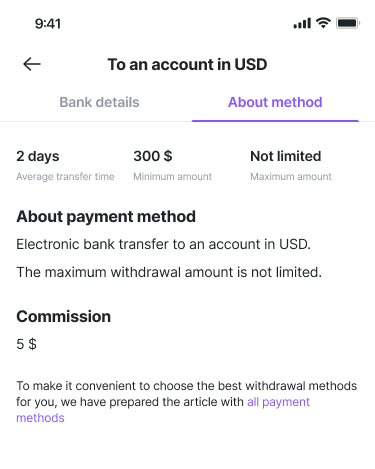Select the About method tab
The width and height of the screenshot is (375, 469).
(x=275, y=102)
